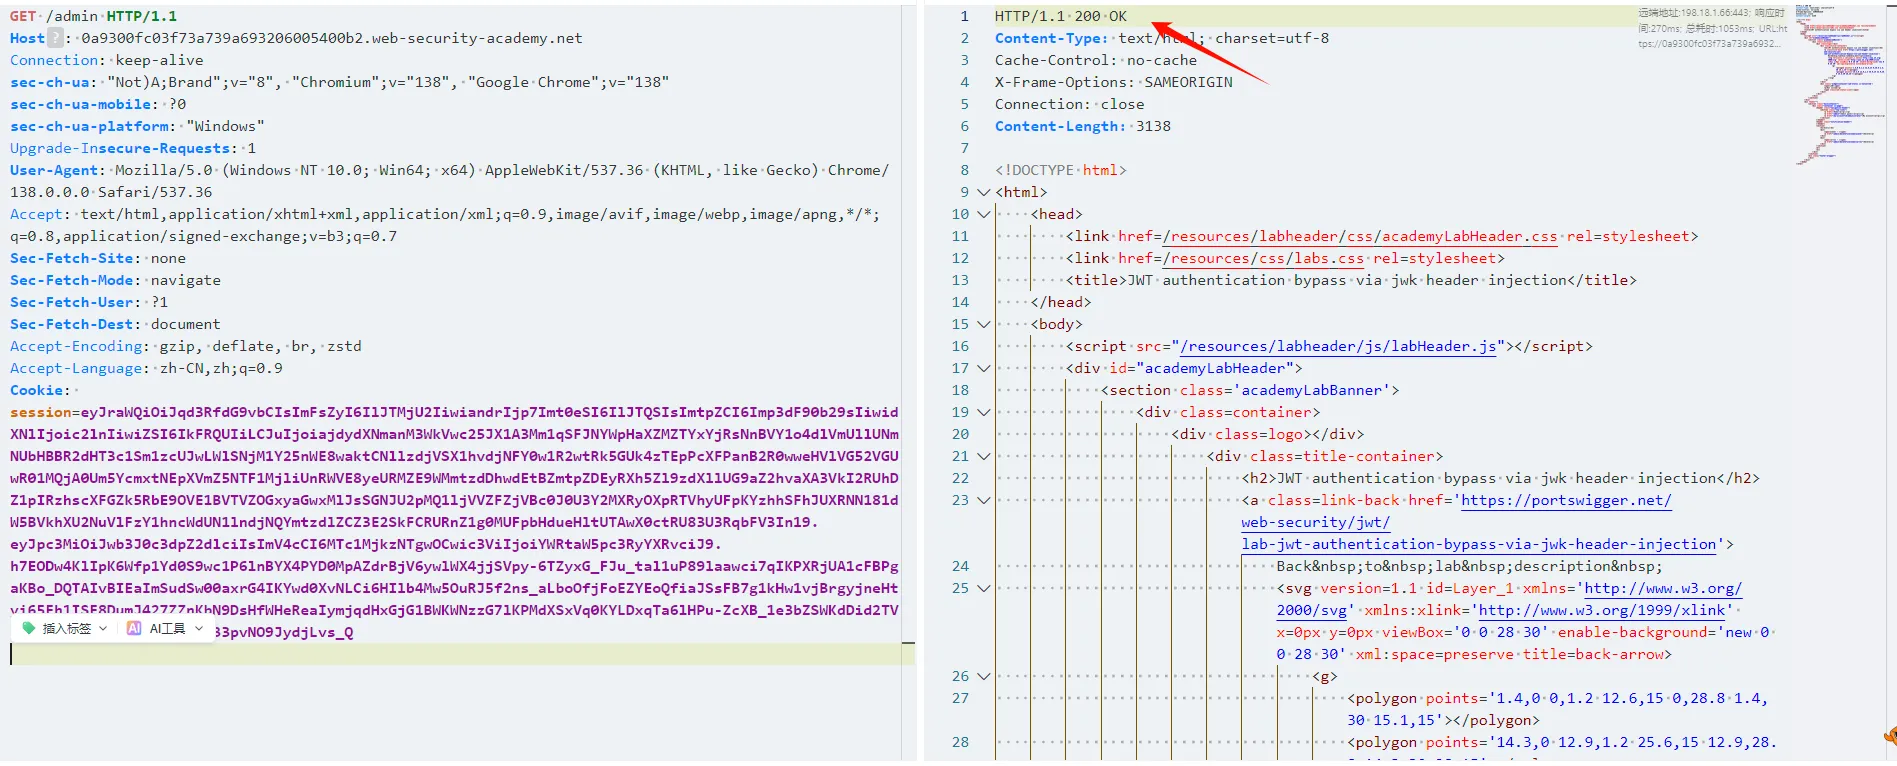The height and width of the screenshot is (766, 1897).
Task: Click the empty last line of request editor
Action: [460, 654]
